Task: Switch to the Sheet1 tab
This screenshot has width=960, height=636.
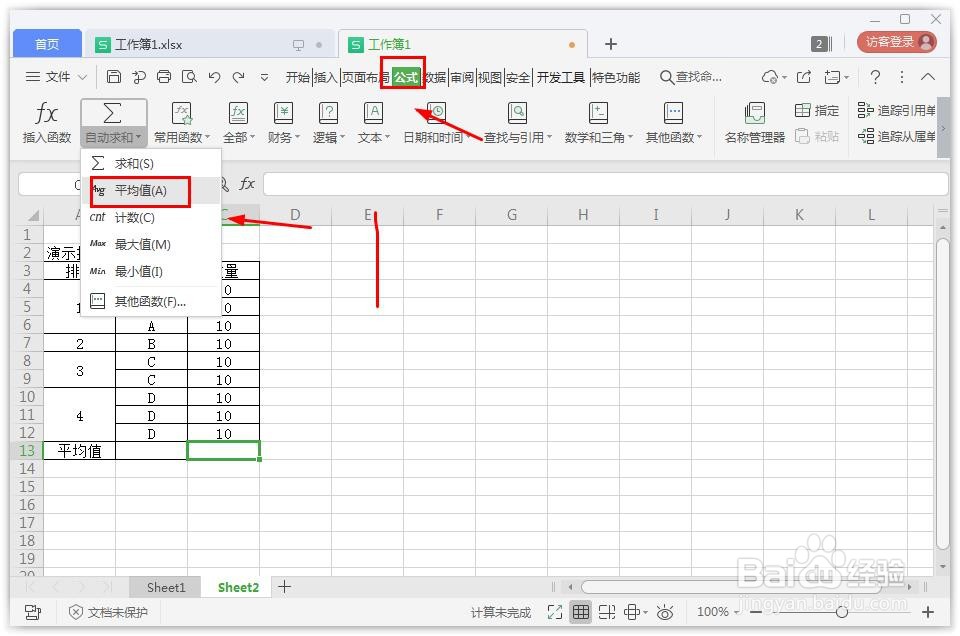Action: pyautogui.click(x=165, y=588)
